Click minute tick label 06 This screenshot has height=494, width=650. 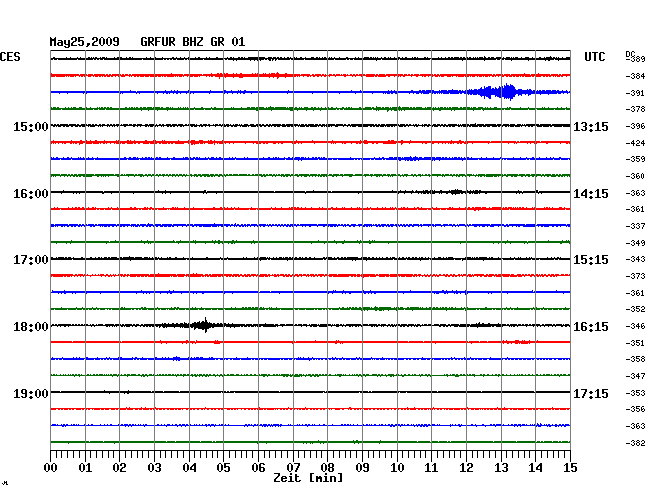pyautogui.click(x=258, y=468)
